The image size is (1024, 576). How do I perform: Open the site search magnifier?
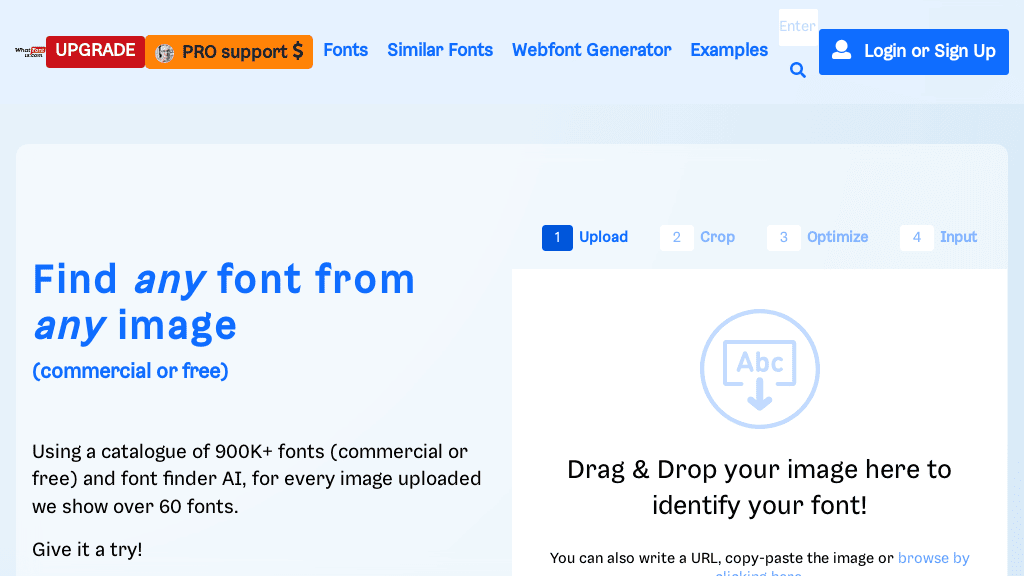tap(797, 70)
